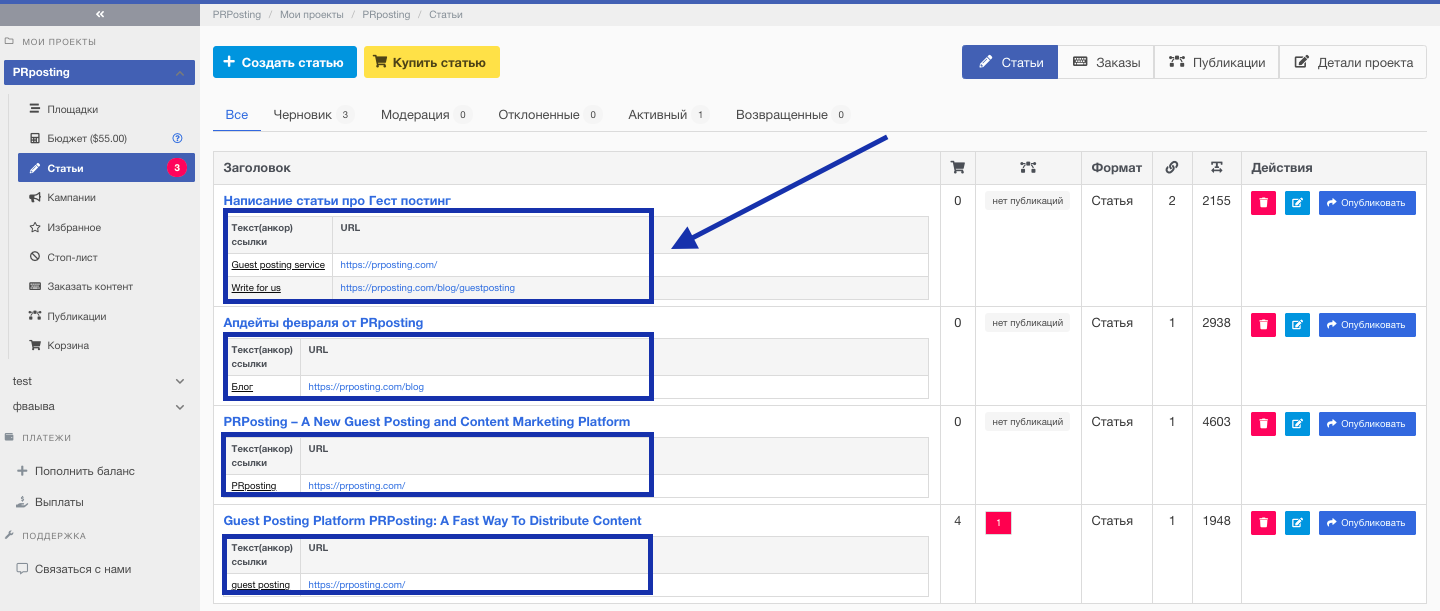Click red publications badge showing 1
The image size is (1440, 611).
coord(998,523)
